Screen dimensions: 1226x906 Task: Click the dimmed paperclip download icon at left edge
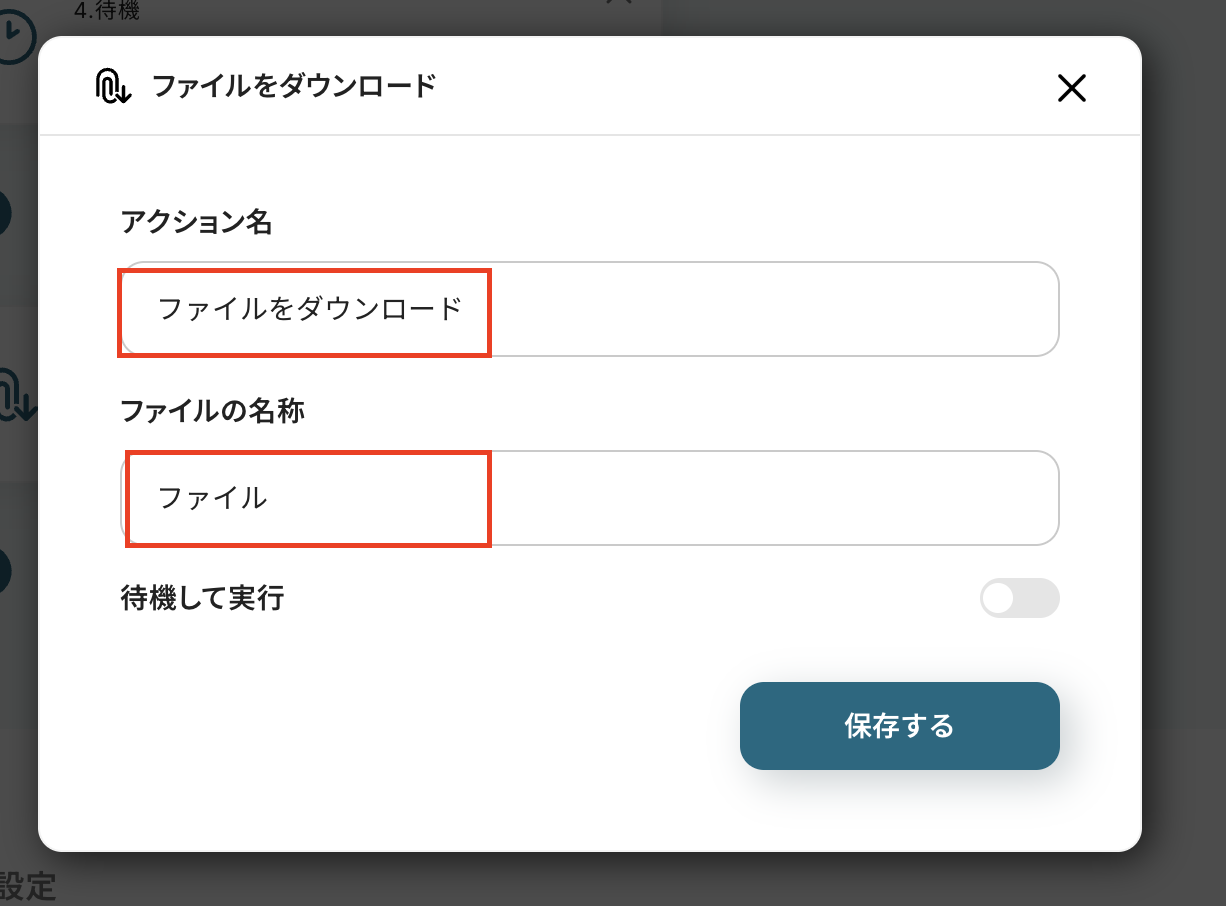pos(17,395)
